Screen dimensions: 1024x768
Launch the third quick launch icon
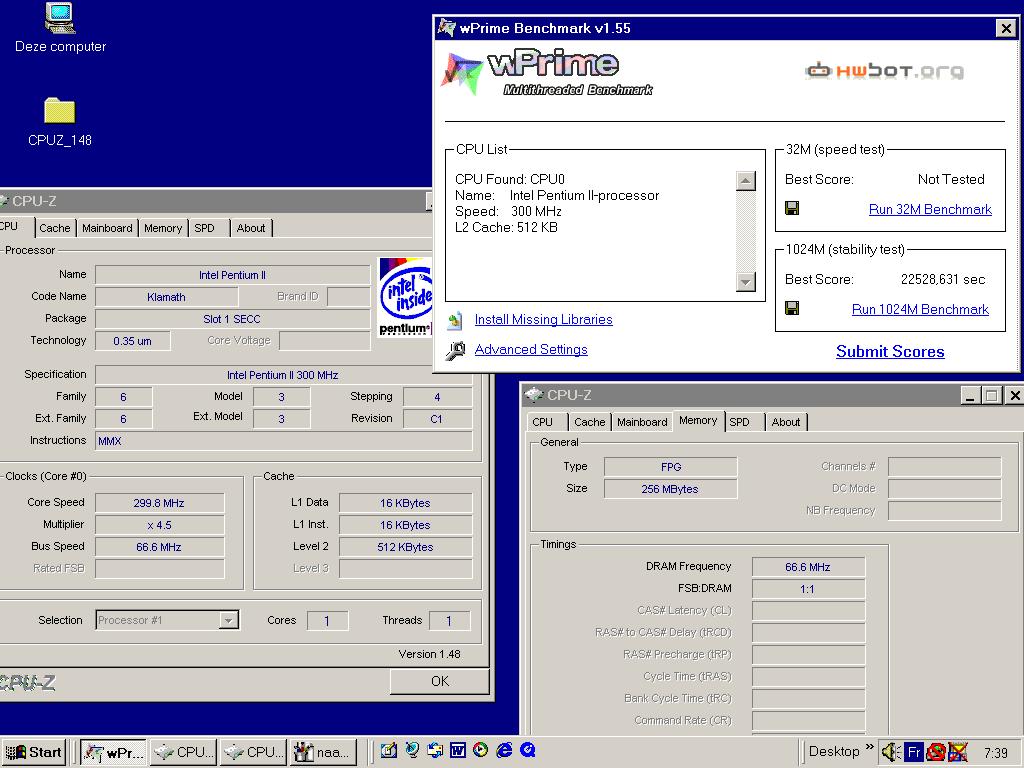tap(434, 751)
